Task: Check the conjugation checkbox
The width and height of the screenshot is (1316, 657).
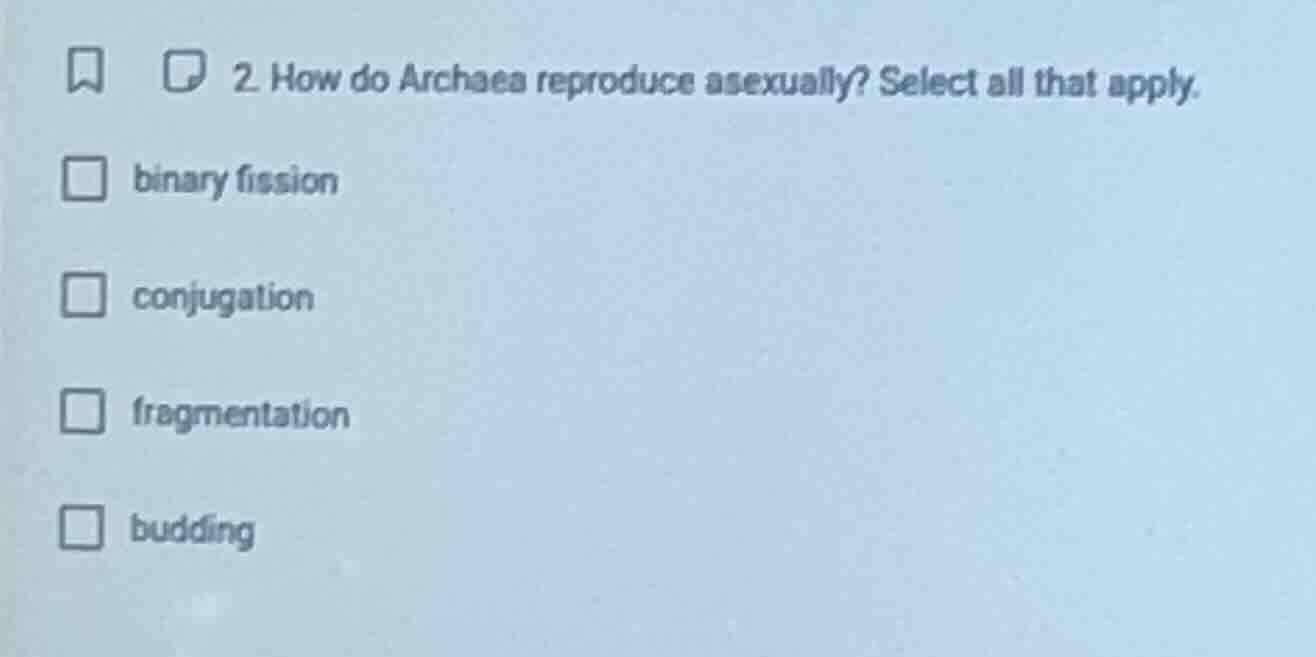Action: tap(84, 295)
